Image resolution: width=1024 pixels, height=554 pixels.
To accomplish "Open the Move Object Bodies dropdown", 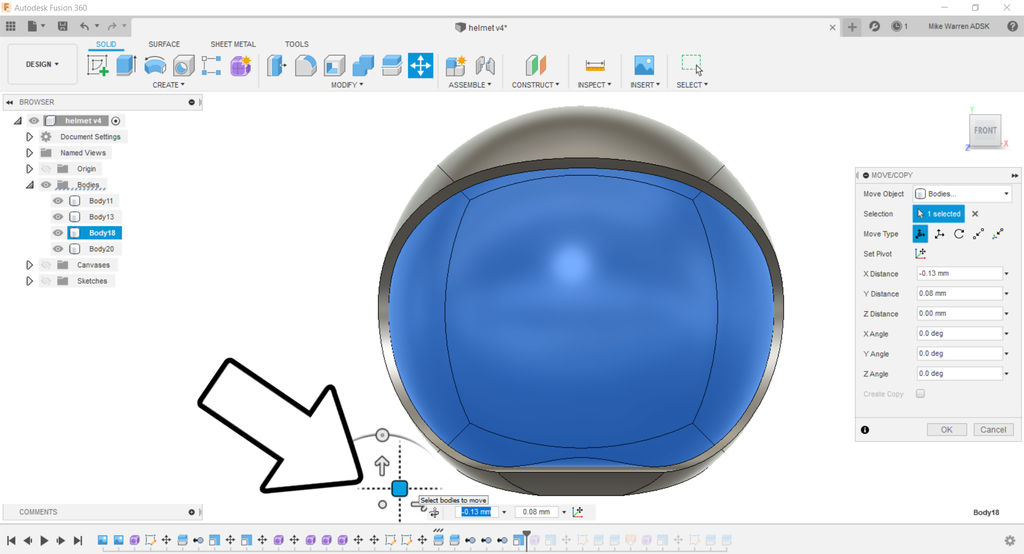I will click(x=961, y=194).
